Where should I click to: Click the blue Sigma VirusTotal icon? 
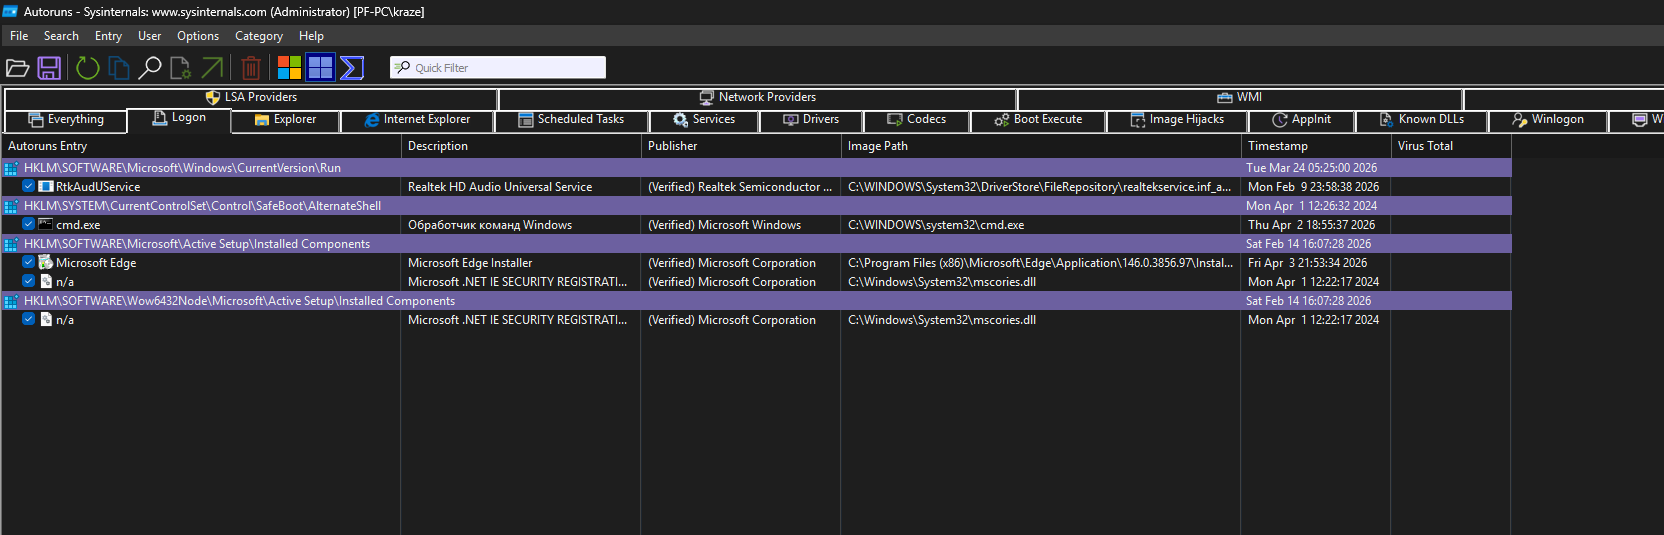352,68
